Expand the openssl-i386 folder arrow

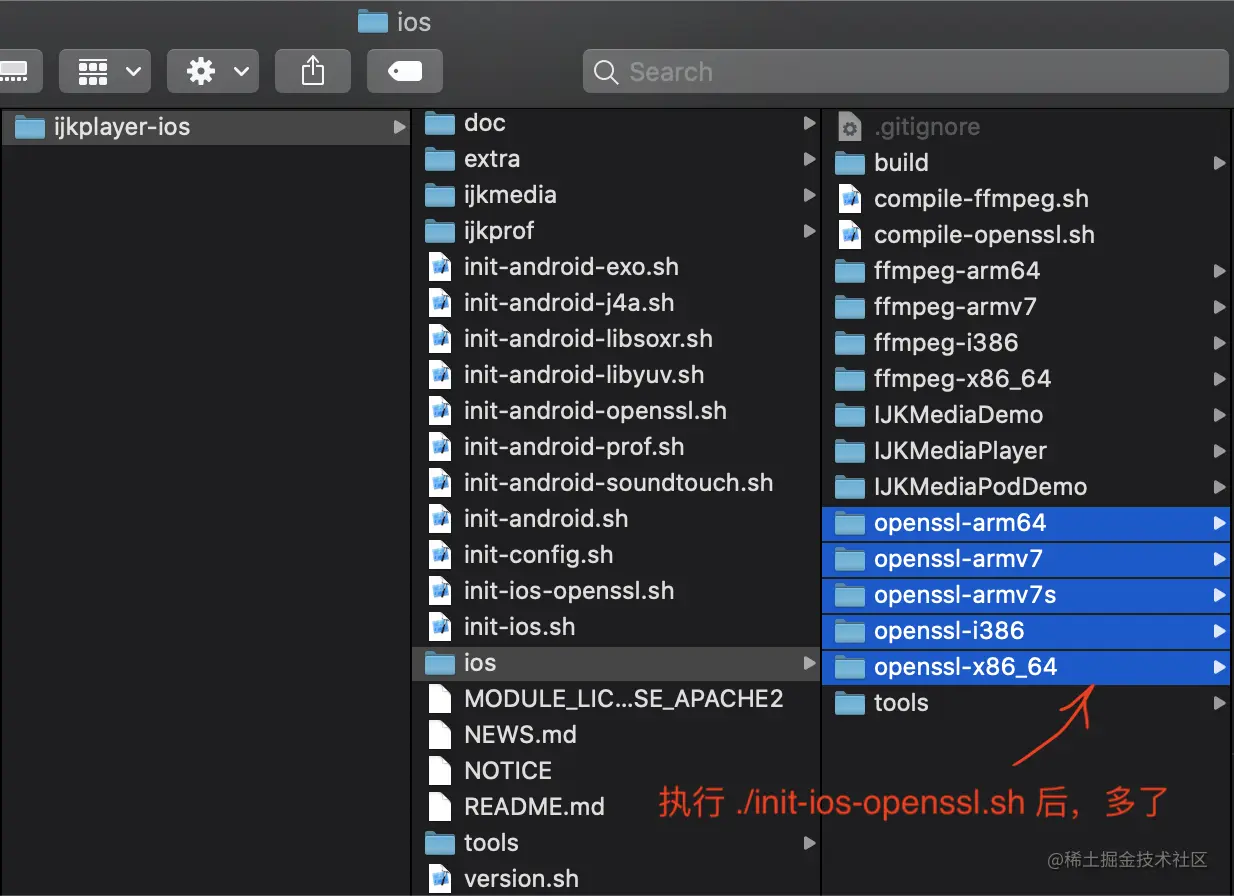pos(1219,631)
